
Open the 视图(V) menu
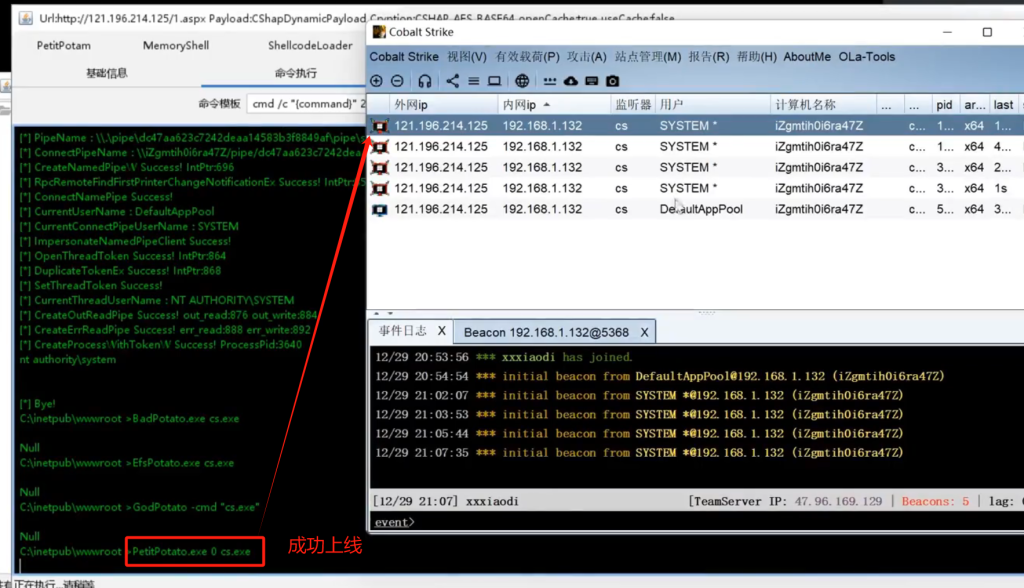466,57
